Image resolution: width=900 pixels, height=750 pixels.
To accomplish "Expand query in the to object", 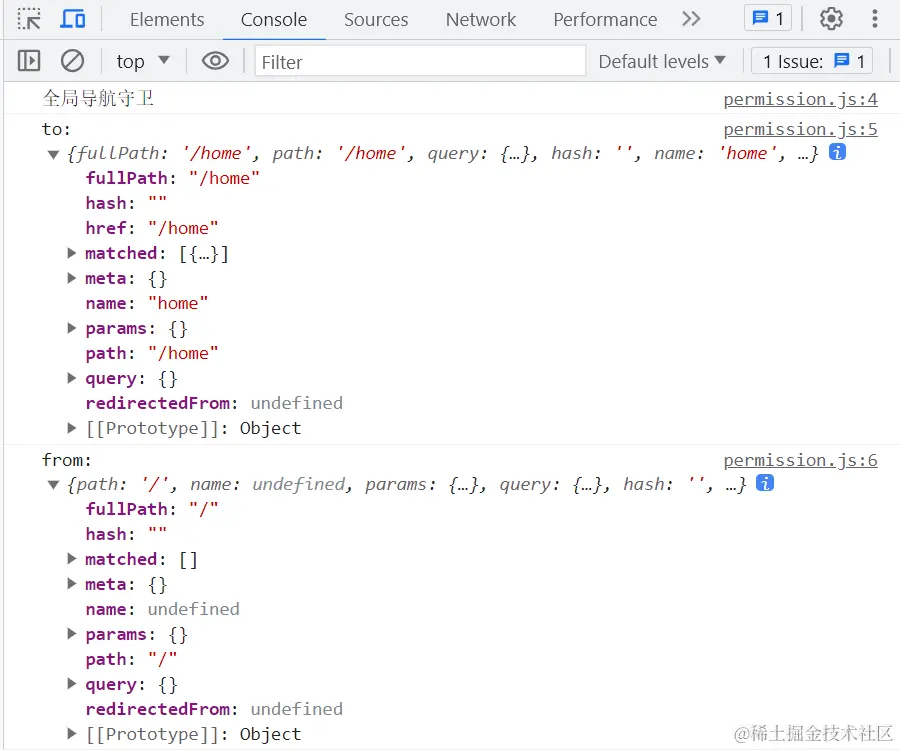I will [72, 378].
